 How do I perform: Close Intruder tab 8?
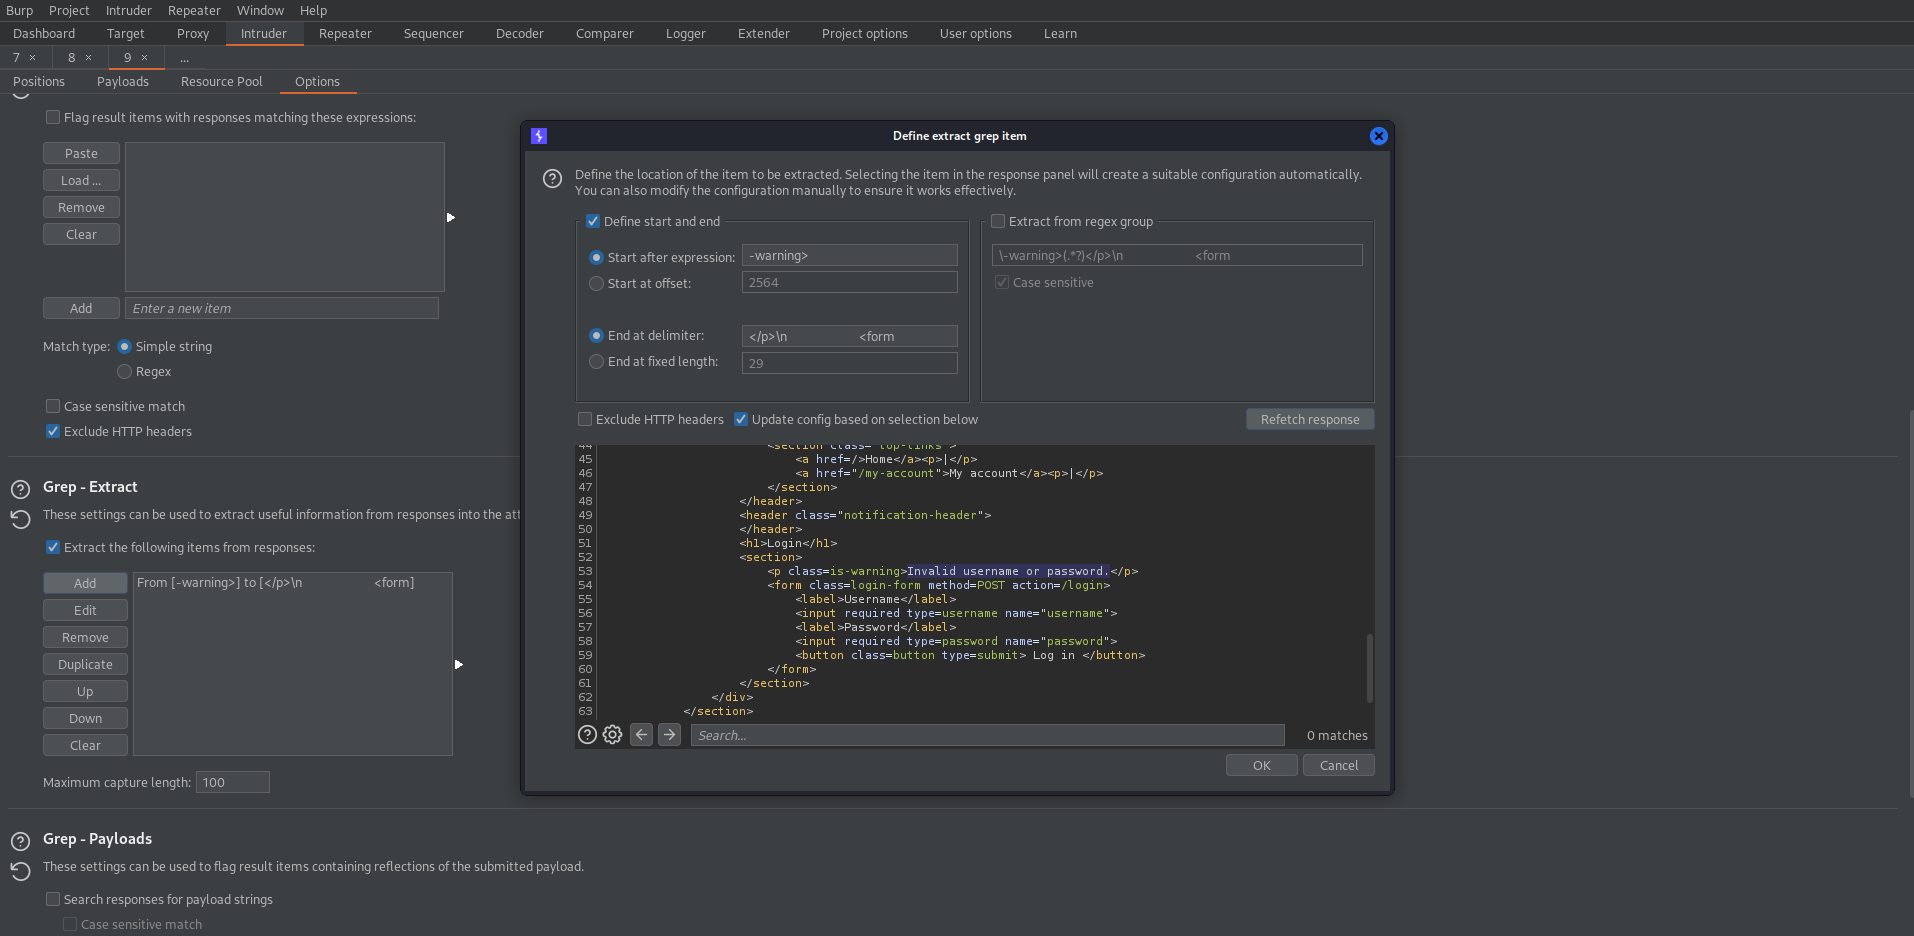pos(88,58)
